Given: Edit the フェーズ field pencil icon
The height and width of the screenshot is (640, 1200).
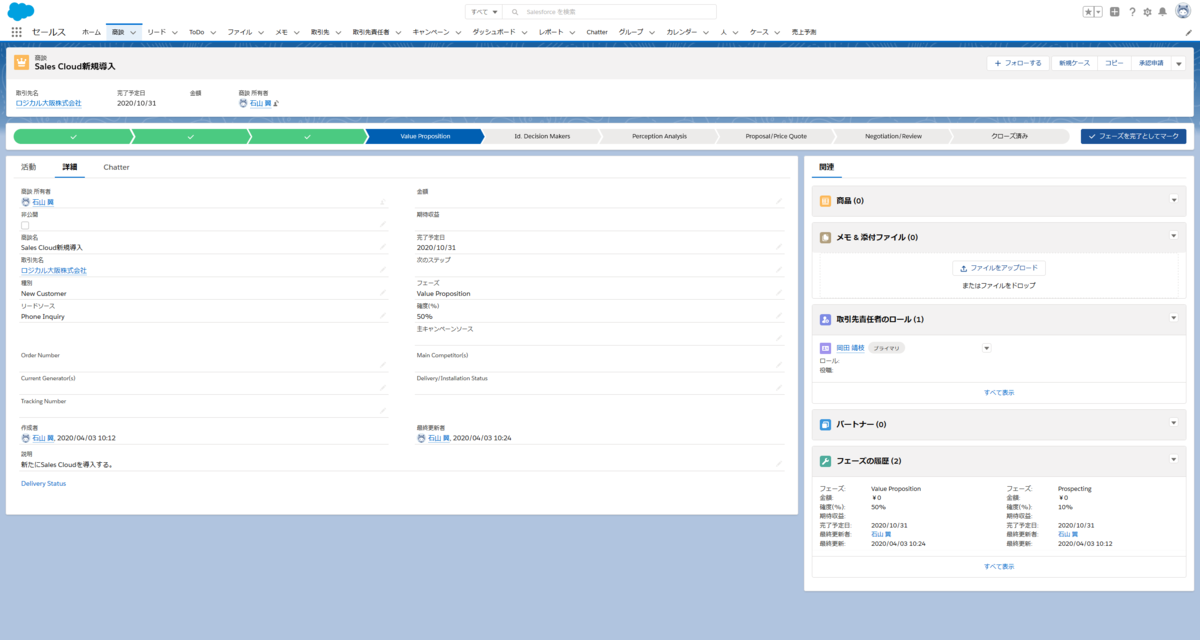Looking at the screenshot, I should tap(778, 293).
